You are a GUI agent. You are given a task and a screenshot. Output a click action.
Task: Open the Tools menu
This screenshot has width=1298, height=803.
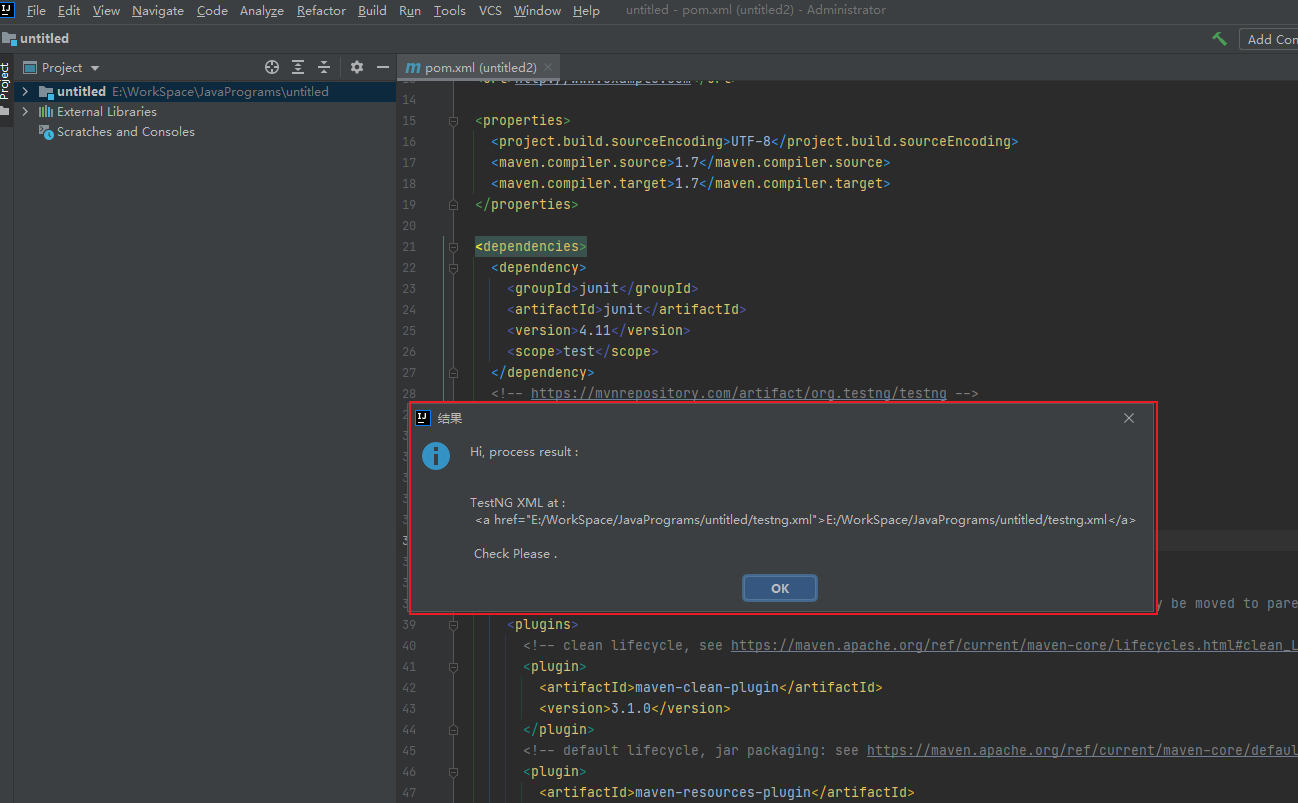point(450,11)
